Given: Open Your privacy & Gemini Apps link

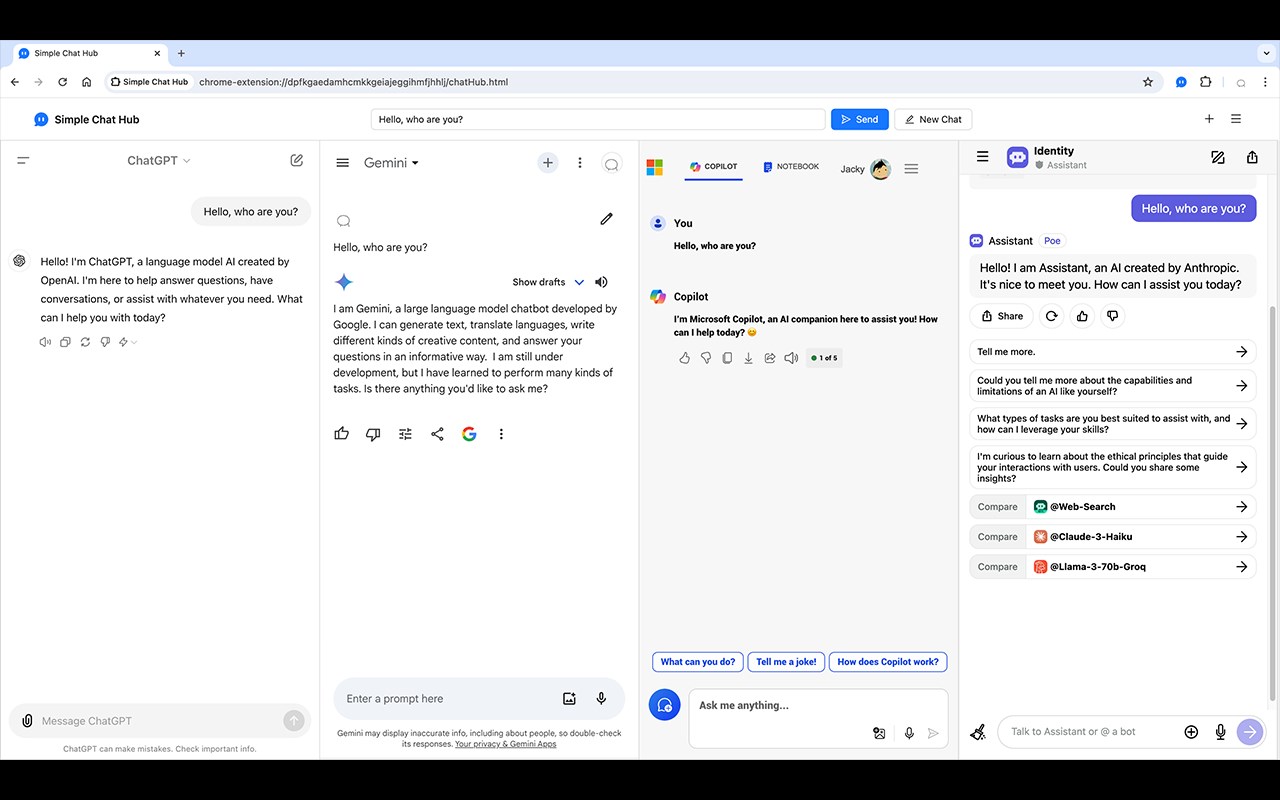Looking at the screenshot, I should (x=505, y=744).
